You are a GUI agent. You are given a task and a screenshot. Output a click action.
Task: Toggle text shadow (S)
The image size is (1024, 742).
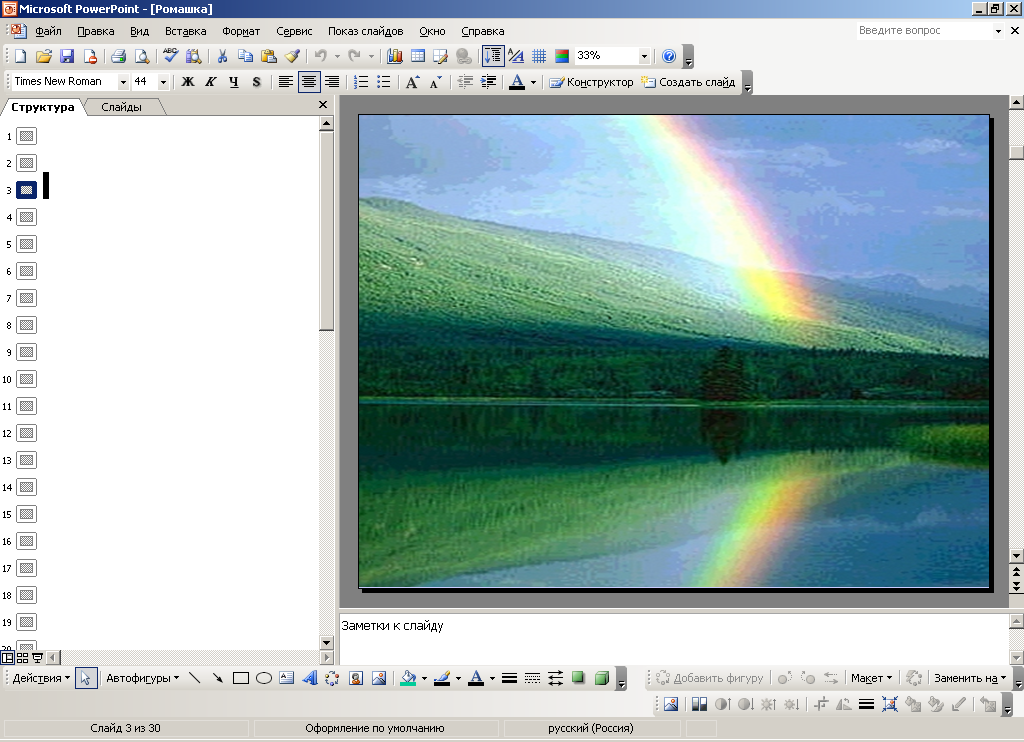[x=257, y=82]
